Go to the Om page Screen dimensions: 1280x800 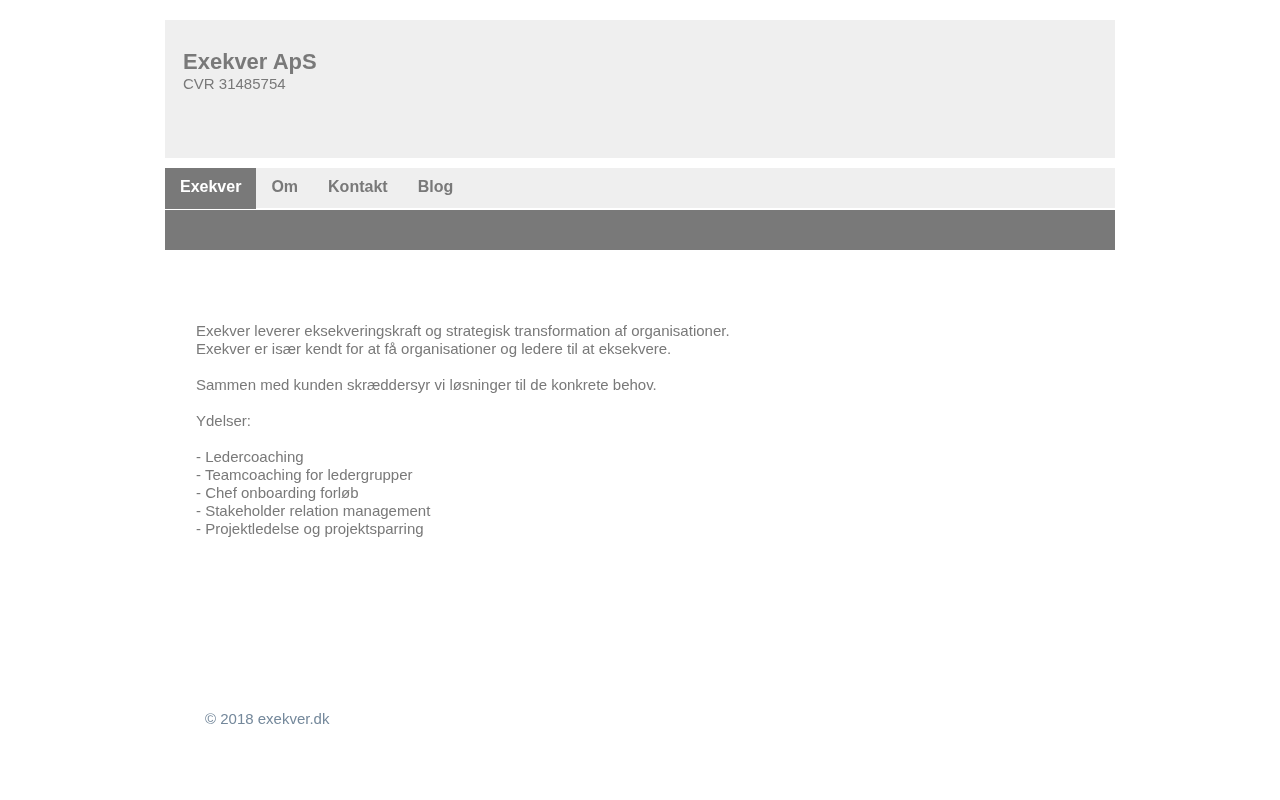tap(284, 187)
